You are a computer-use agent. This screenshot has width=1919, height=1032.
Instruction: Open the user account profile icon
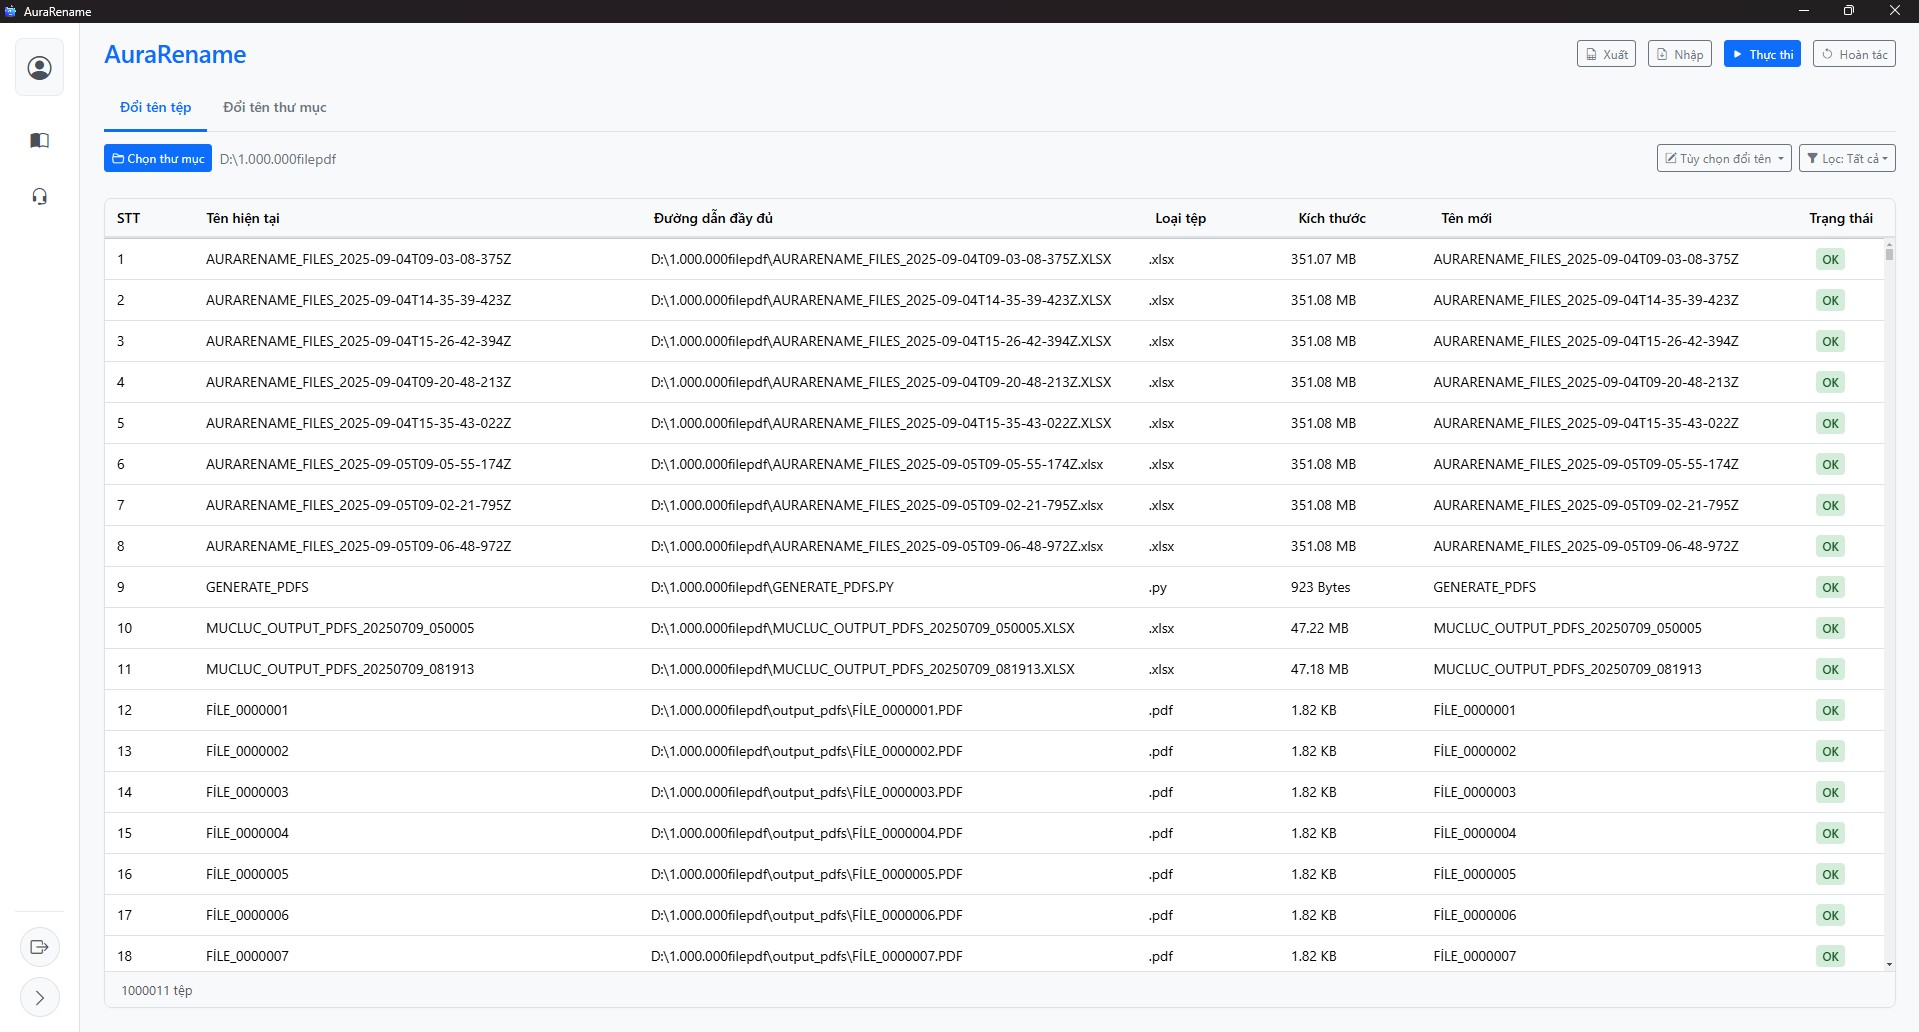point(40,68)
